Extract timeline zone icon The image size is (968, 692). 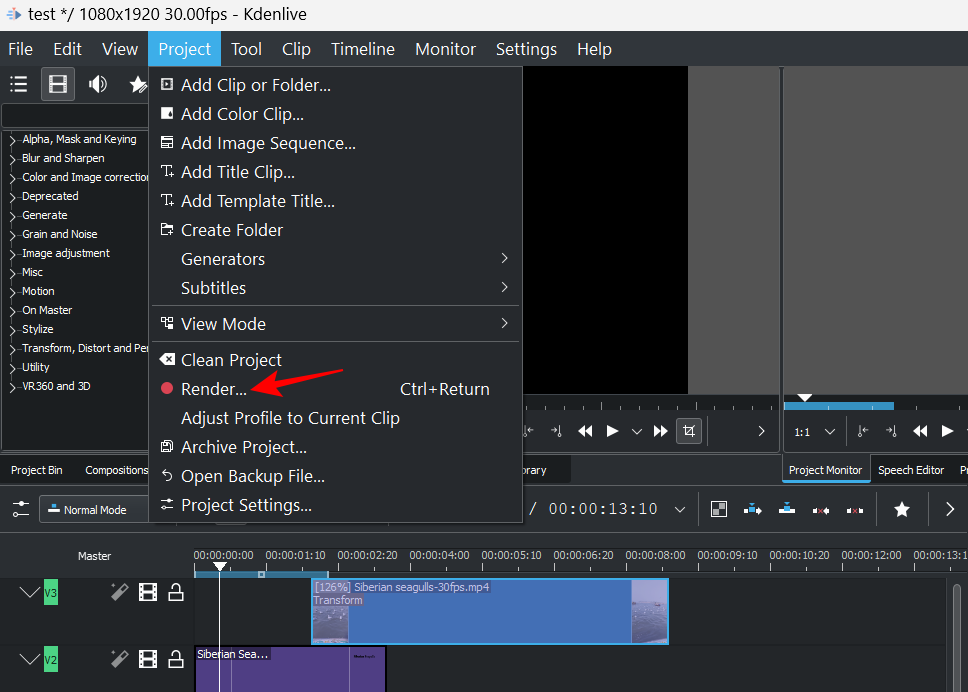tap(820, 510)
